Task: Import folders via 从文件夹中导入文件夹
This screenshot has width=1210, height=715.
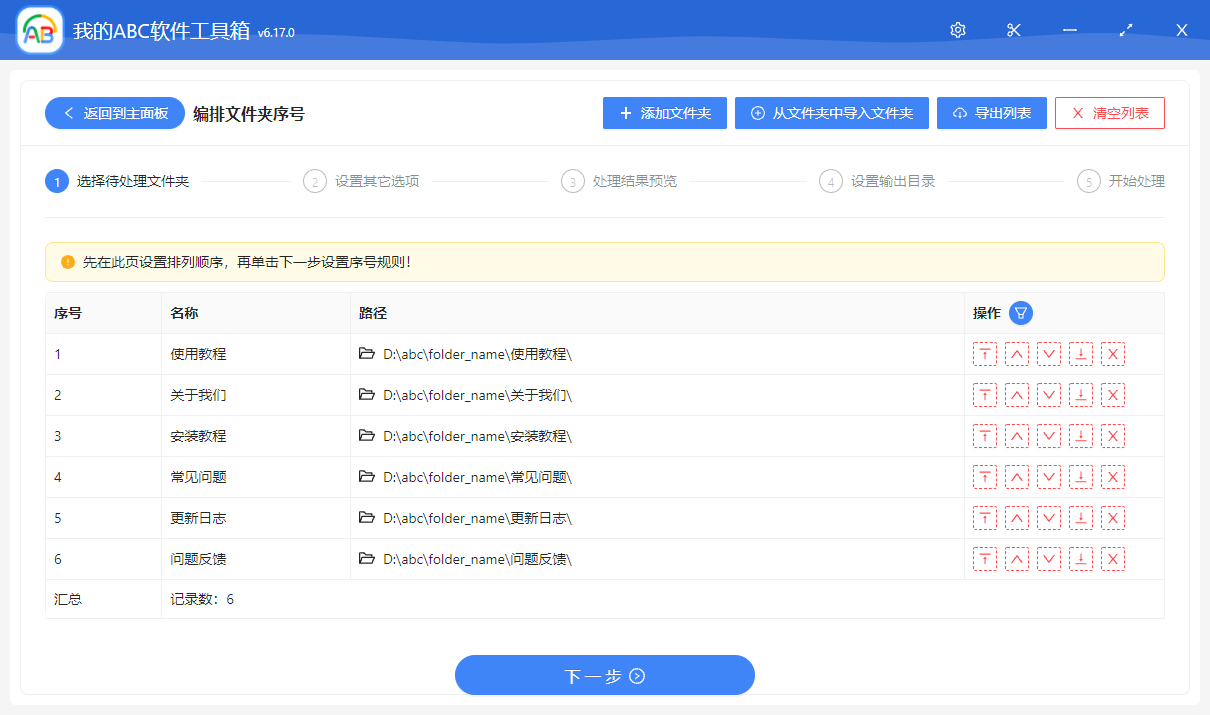Action: [x=831, y=113]
